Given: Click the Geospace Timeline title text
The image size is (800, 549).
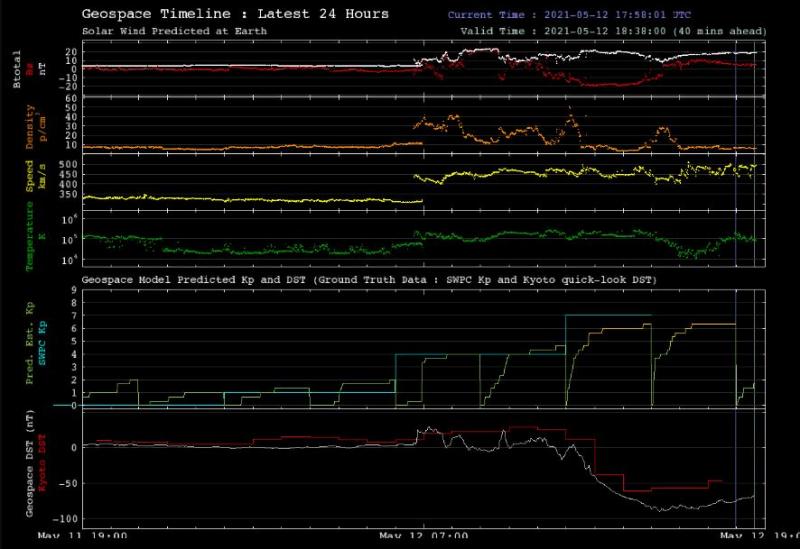Looking at the screenshot, I should (235, 15).
